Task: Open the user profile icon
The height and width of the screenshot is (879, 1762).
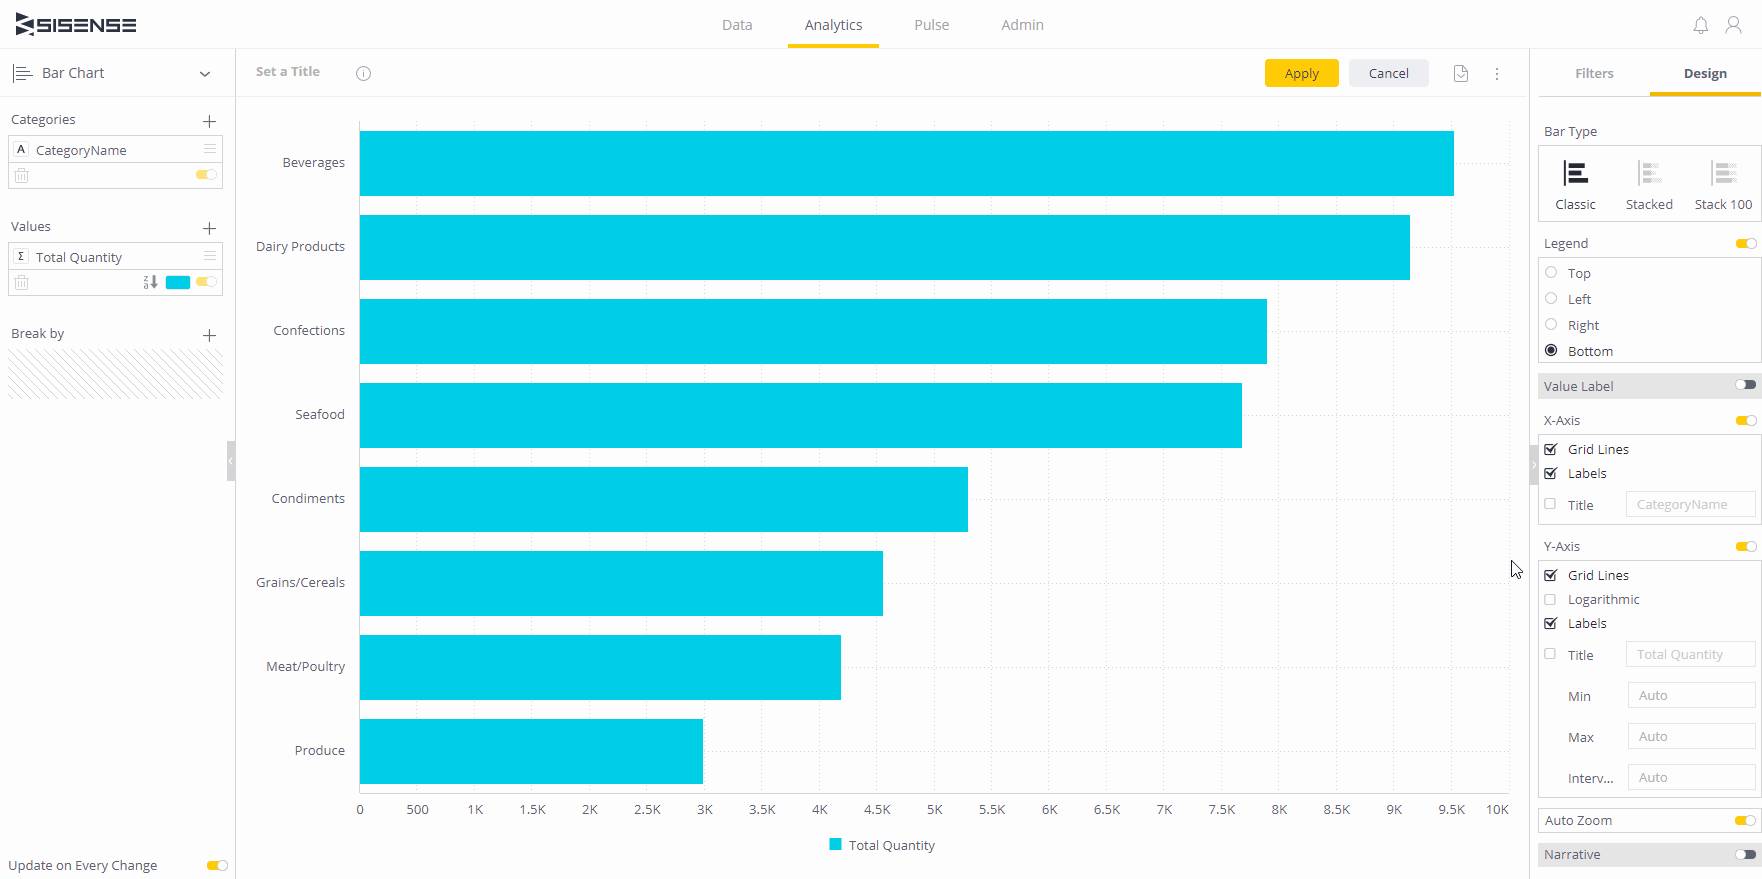Action: click(1733, 25)
